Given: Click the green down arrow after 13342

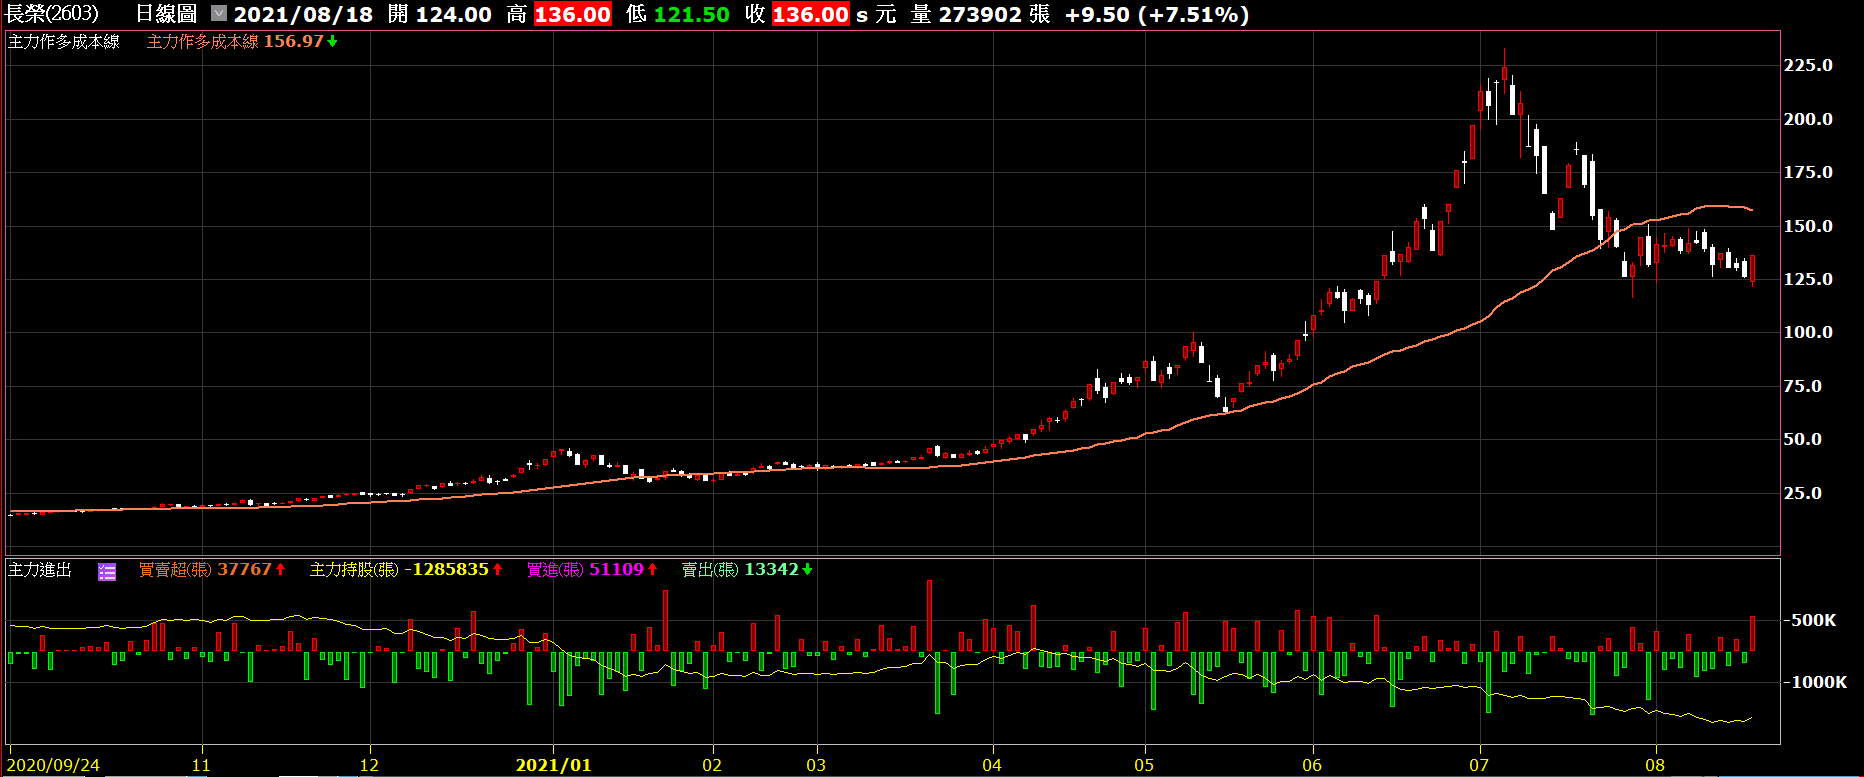Looking at the screenshot, I should tap(808, 570).
